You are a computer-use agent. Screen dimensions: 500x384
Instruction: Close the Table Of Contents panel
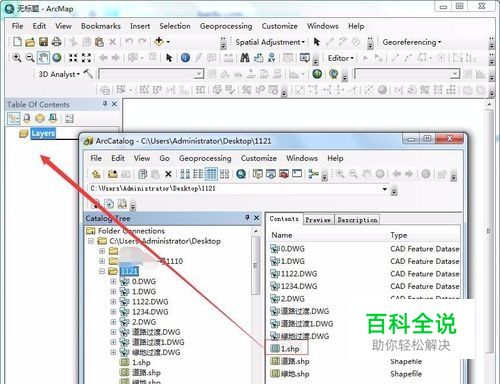point(114,104)
